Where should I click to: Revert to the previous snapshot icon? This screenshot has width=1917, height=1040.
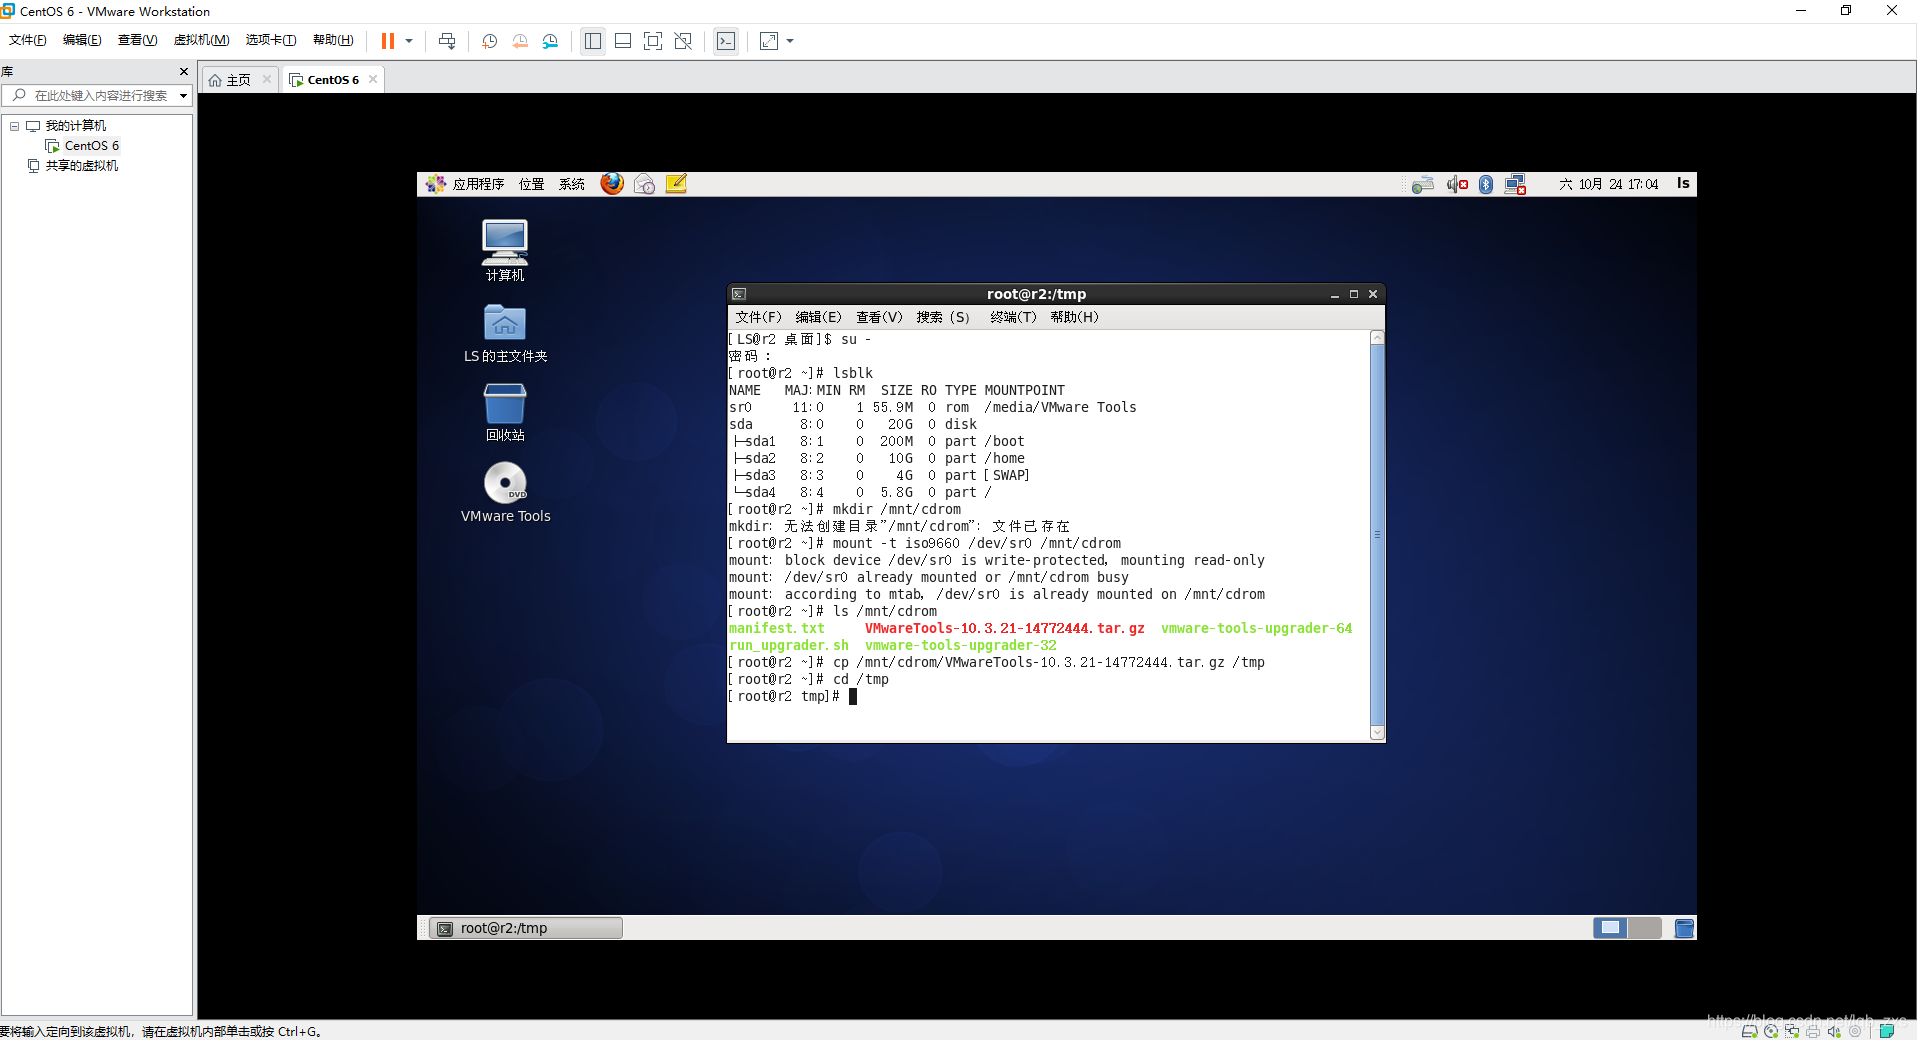click(520, 41)
